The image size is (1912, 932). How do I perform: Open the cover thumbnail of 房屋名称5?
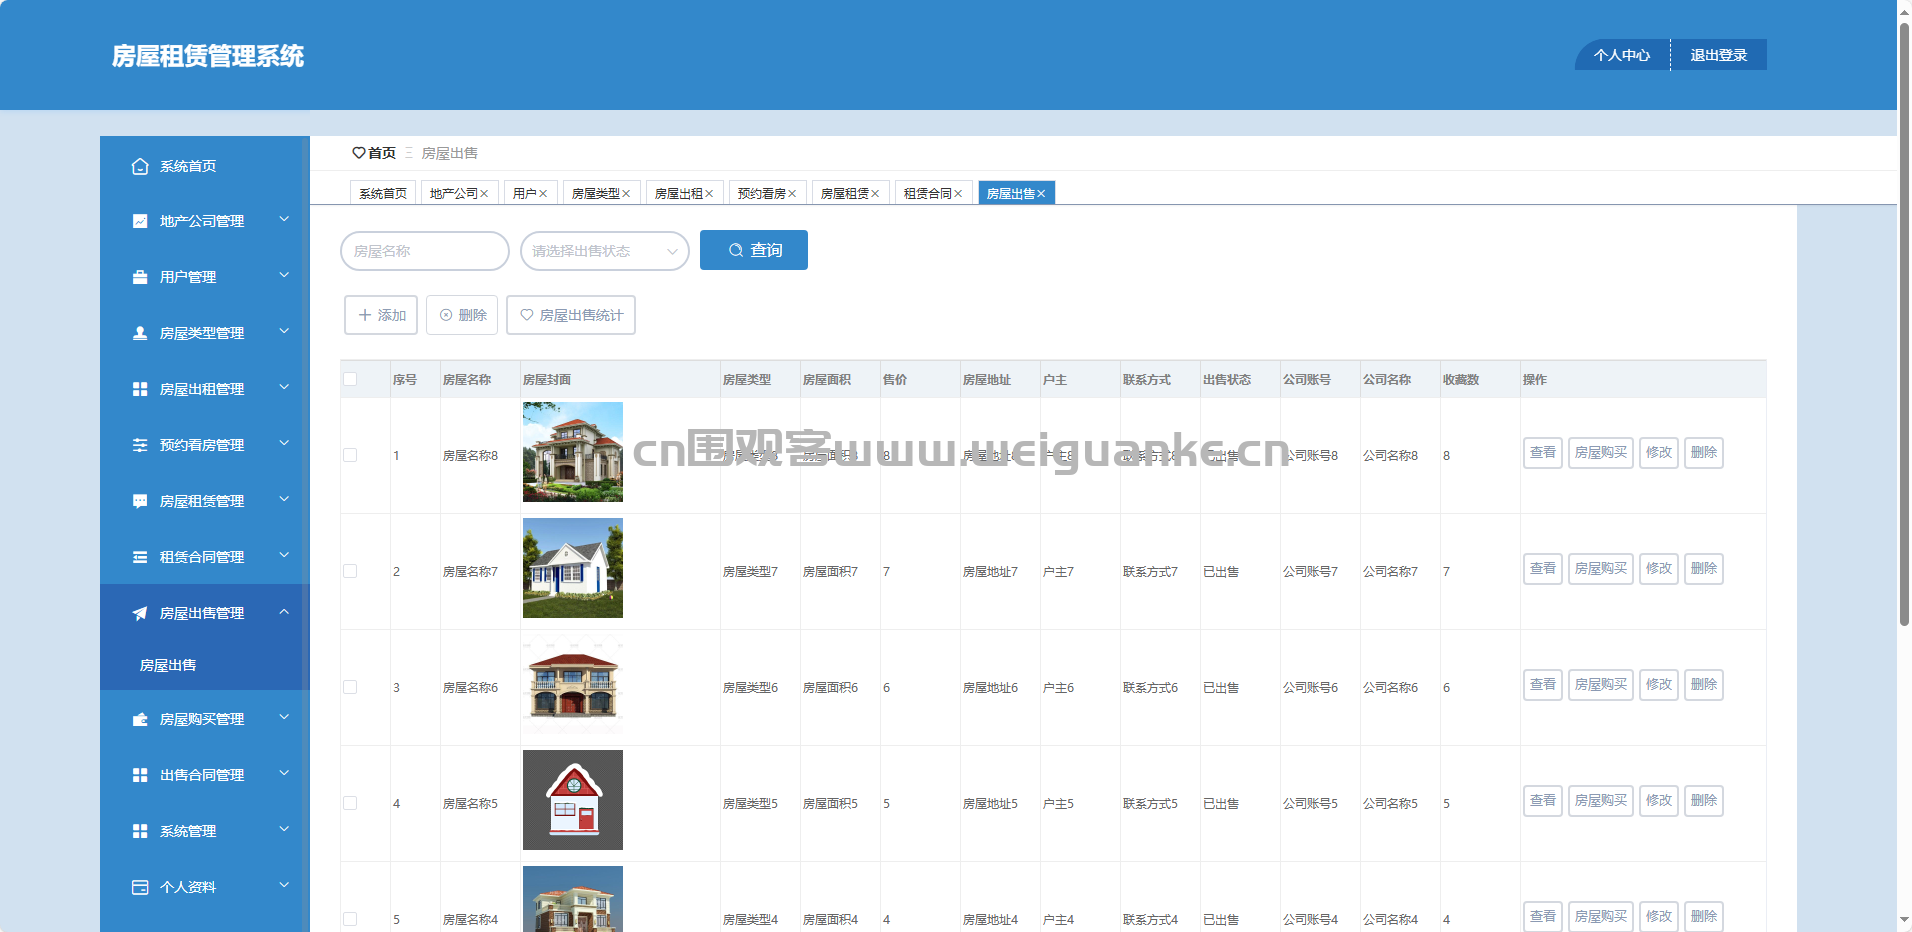(573, 800)
